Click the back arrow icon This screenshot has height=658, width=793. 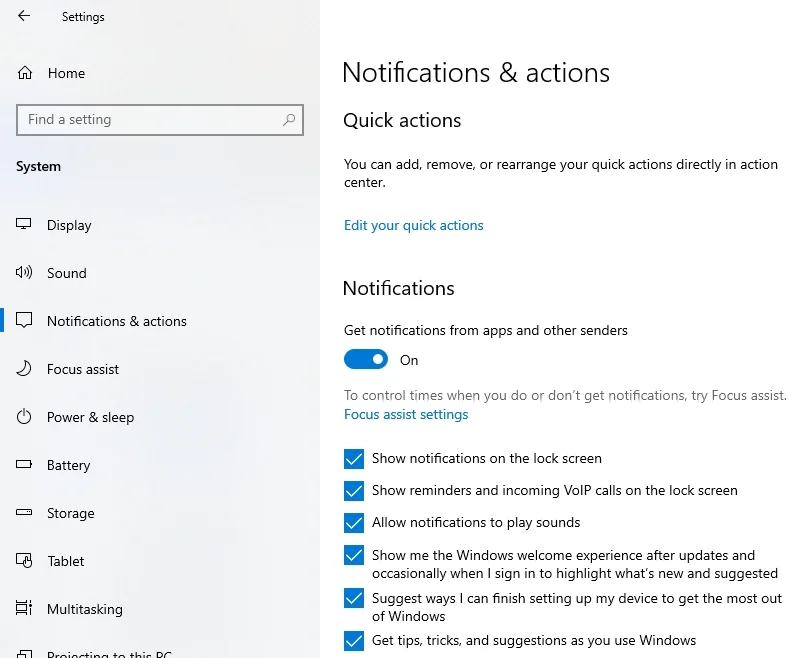pos(24,16)
